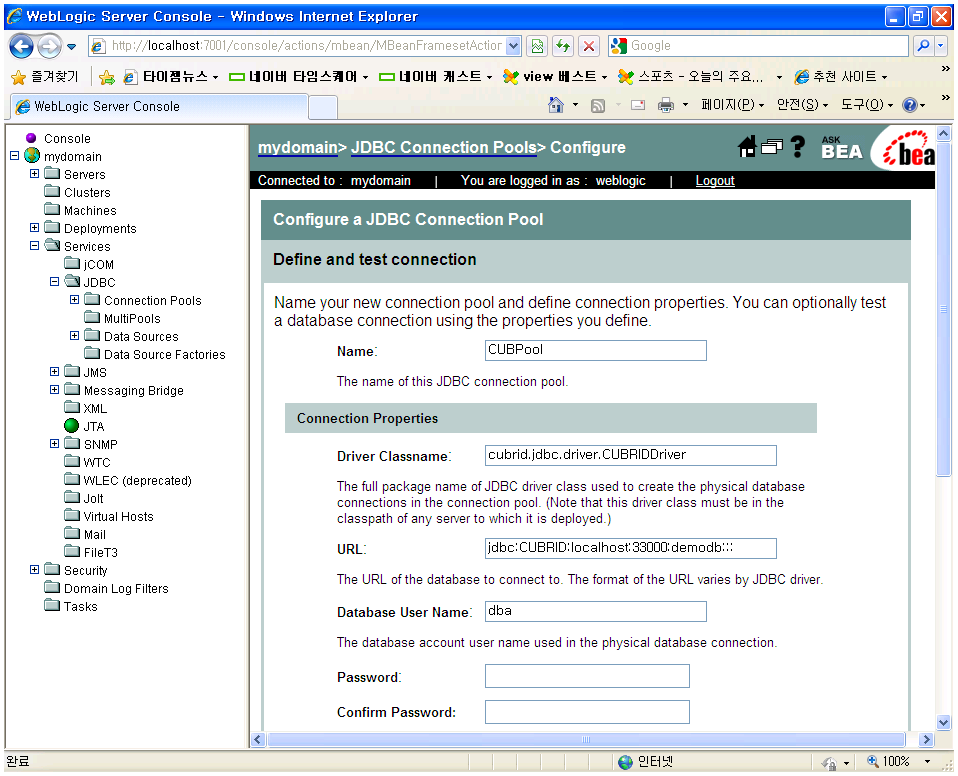Click the browser Back arrow button
958x776 pixels.
click(x=21, y=46)
